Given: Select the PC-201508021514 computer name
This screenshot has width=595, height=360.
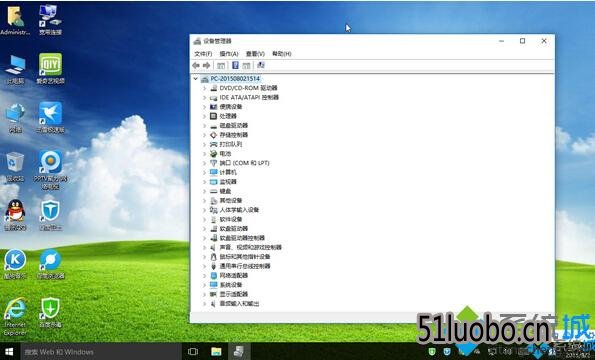Looking at the screenshot, I should tap(235, 79).
